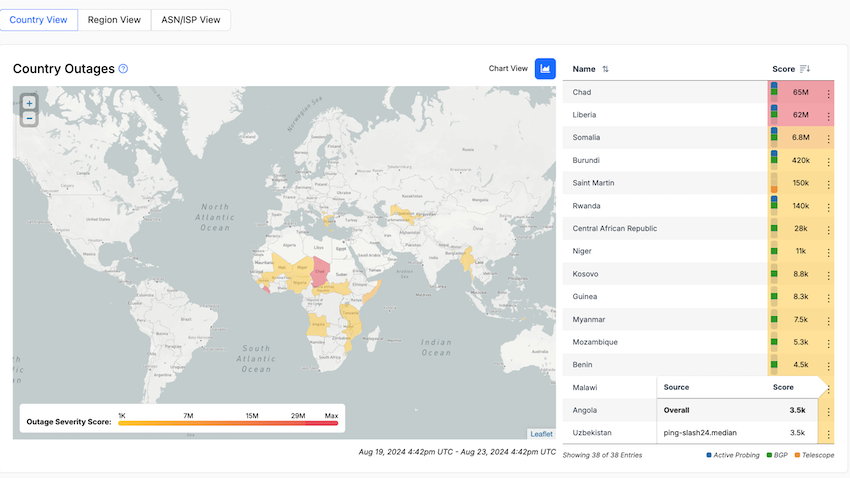Toggle the Chart View button
The height and width of the screenshot is (478, 850).
click(545, 68)
